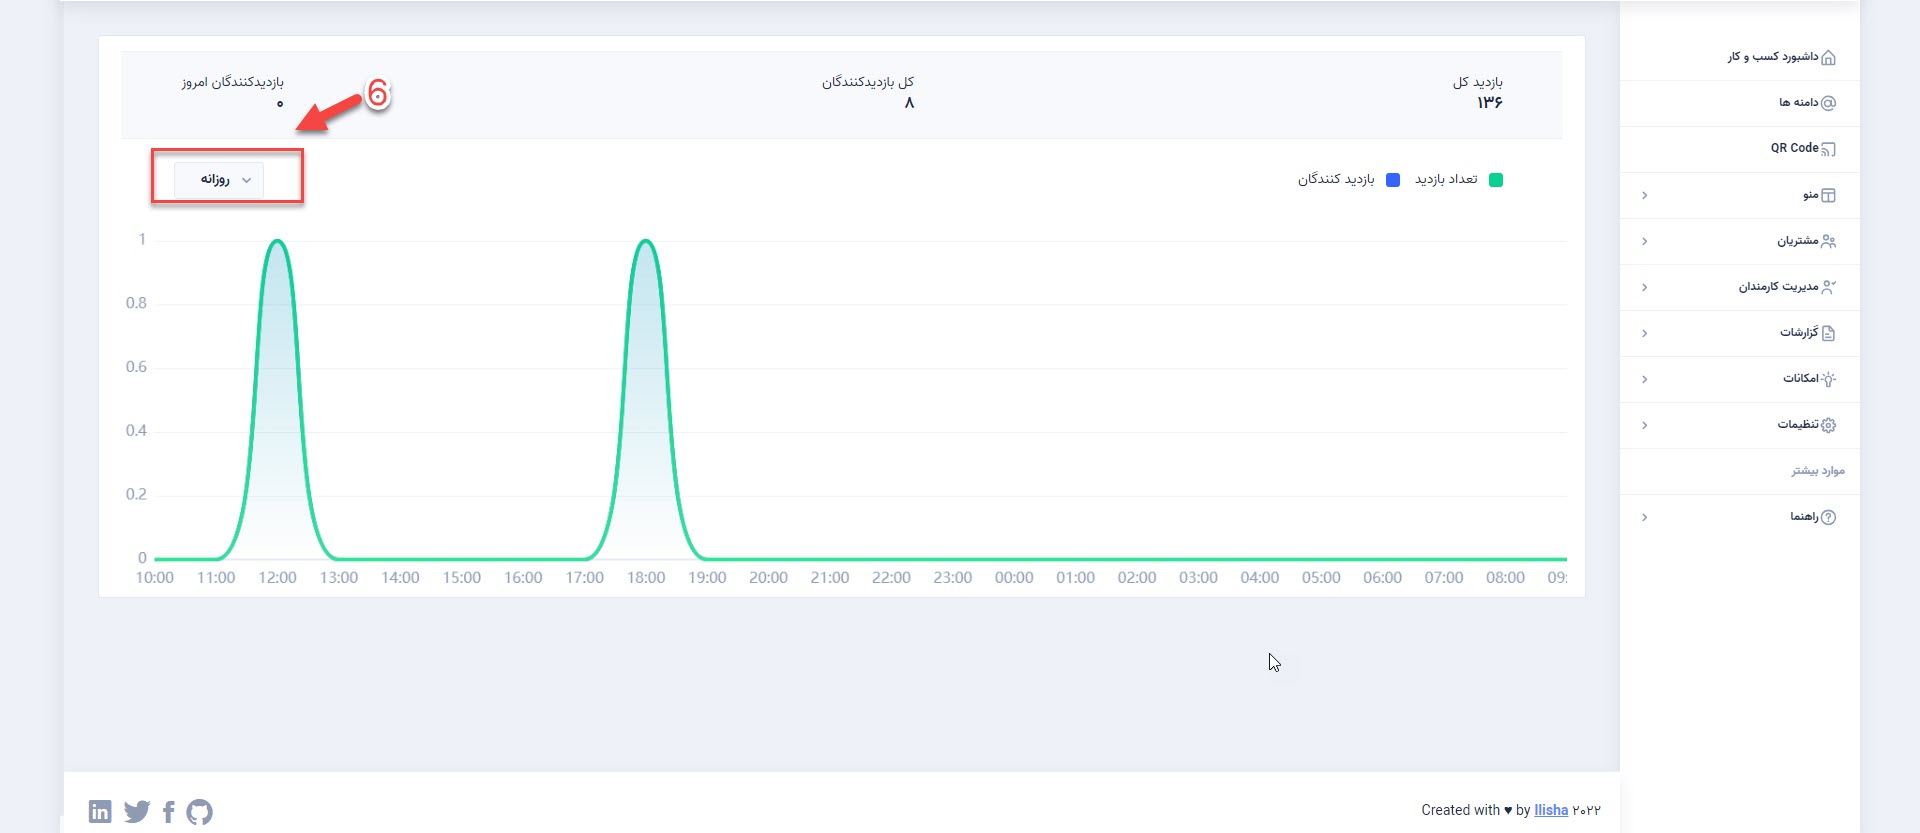
Task: Click the features (امکانات) lightbulb icon
Action: pyautogui.click(x=1828, y=379)
